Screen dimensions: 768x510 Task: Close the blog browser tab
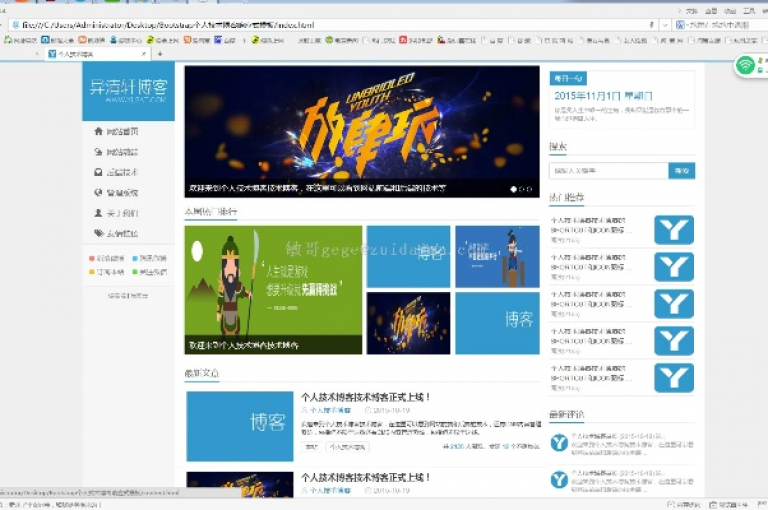(x=144, y=54)
